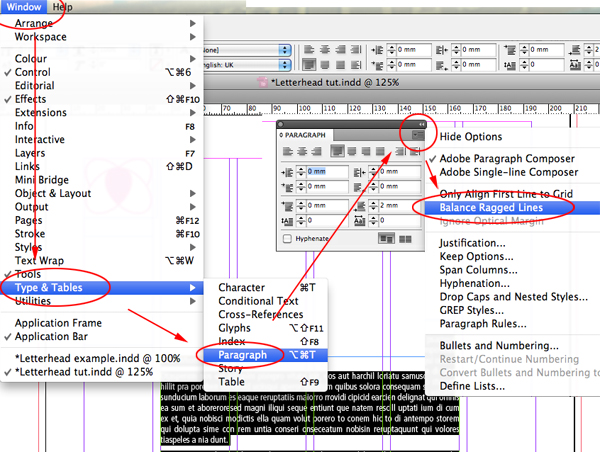This screenshot has width=600, height=452.
Task: Select justify all lines in Paragraph panel
Action: pyautogui.click(x=380, y=152)
